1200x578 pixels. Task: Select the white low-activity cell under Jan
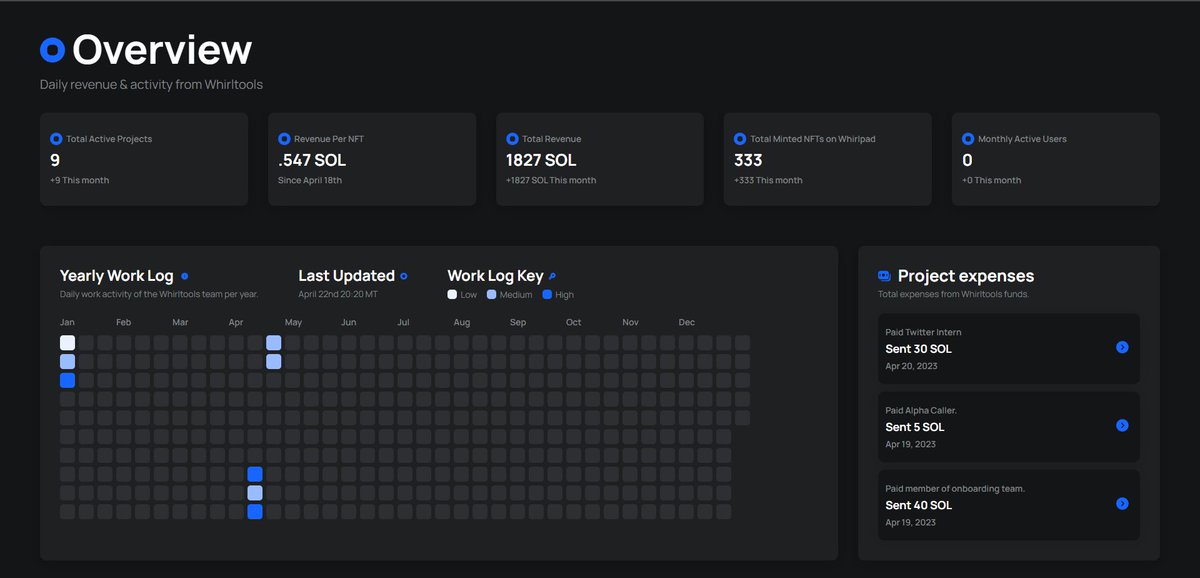67,343
